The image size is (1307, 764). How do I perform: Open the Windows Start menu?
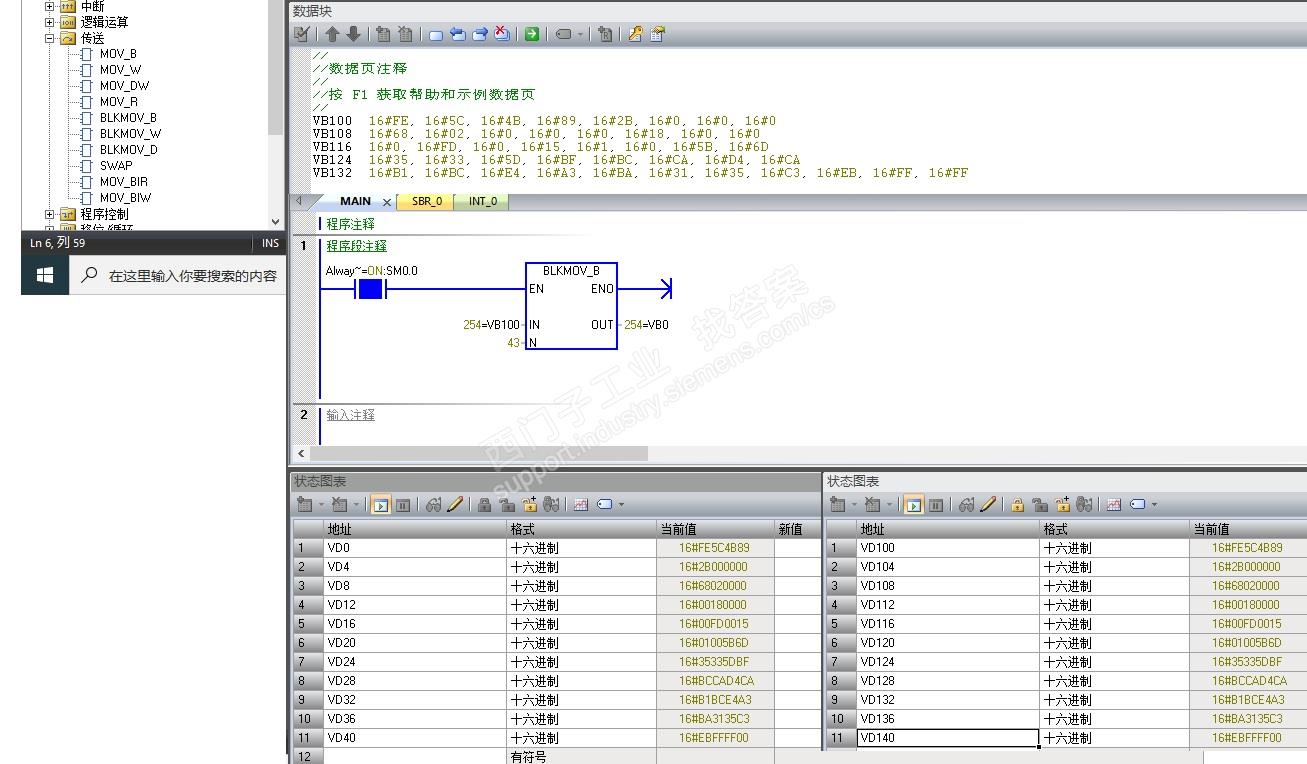45,275
